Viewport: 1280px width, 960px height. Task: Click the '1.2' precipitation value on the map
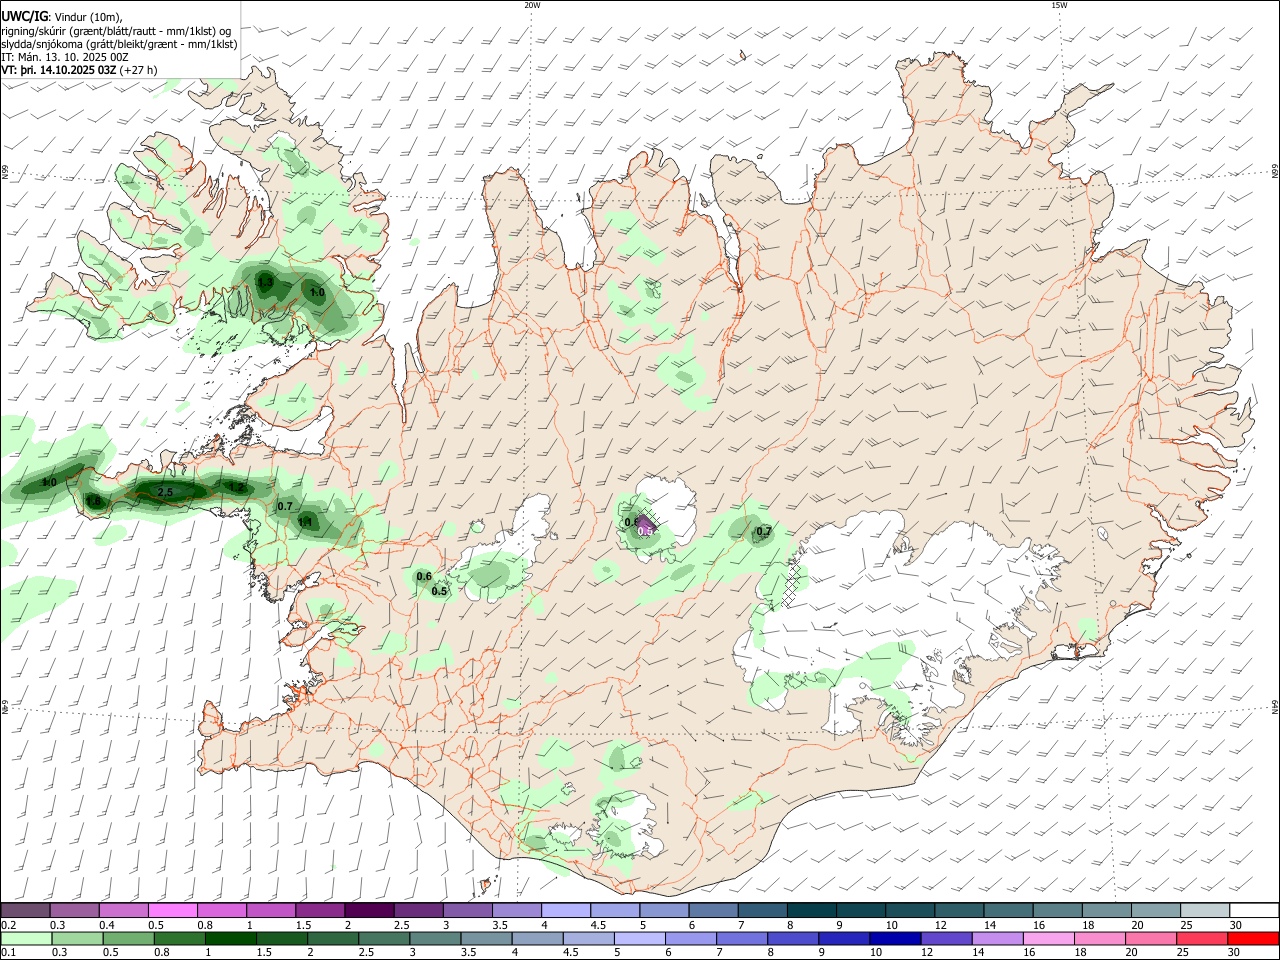tap(238, 487)
